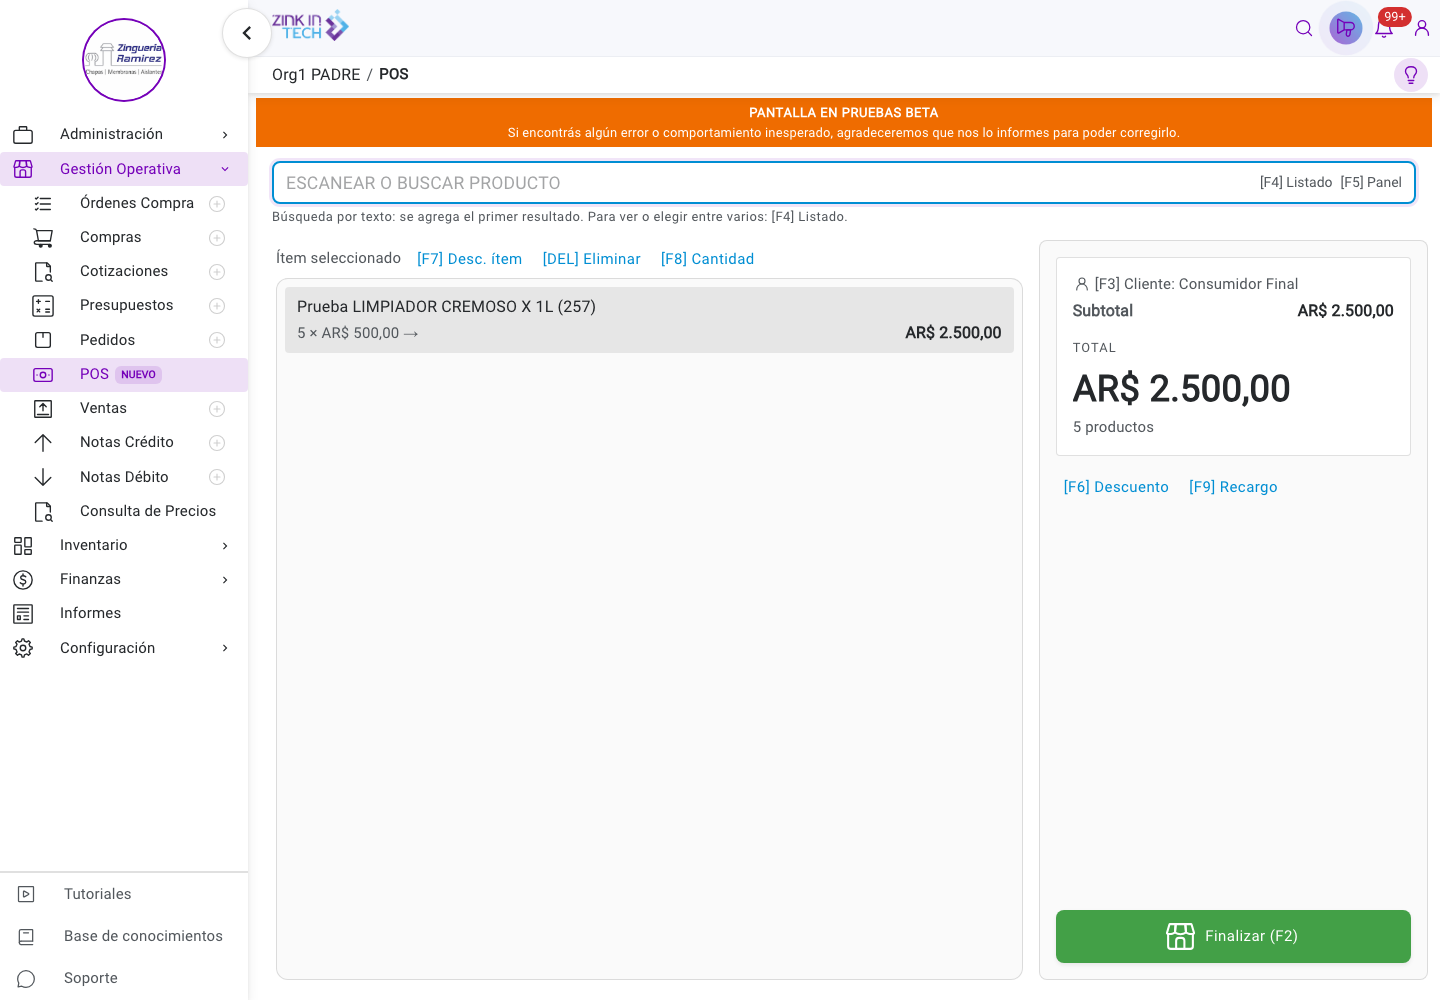Click the Administración briefcase icon

click(x=23, y=134)
